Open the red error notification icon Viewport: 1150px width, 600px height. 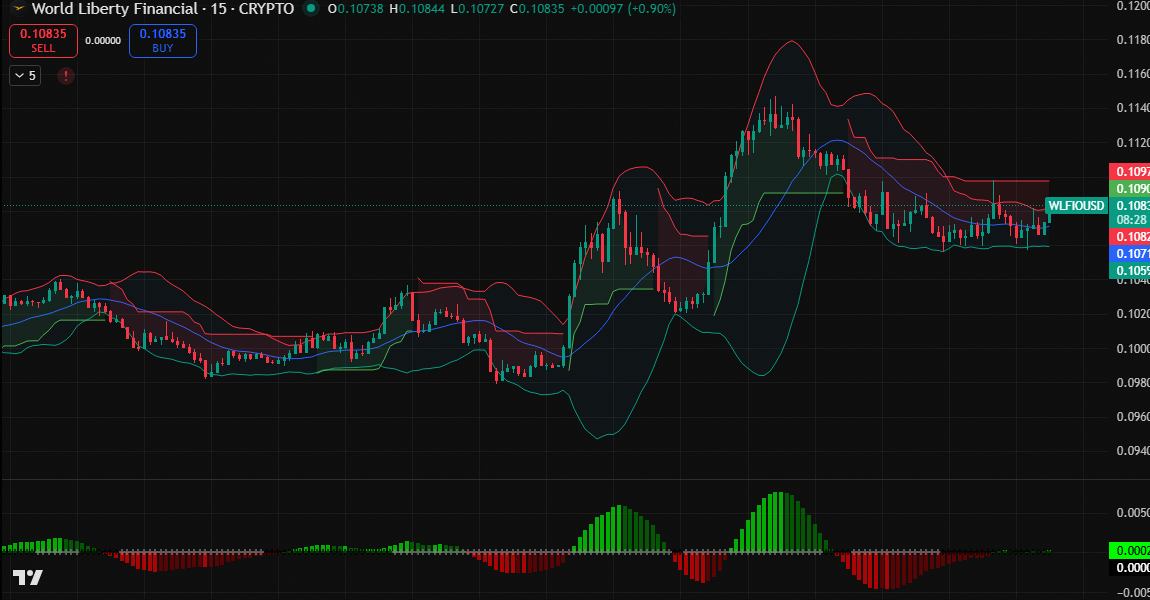pos(66,75)
